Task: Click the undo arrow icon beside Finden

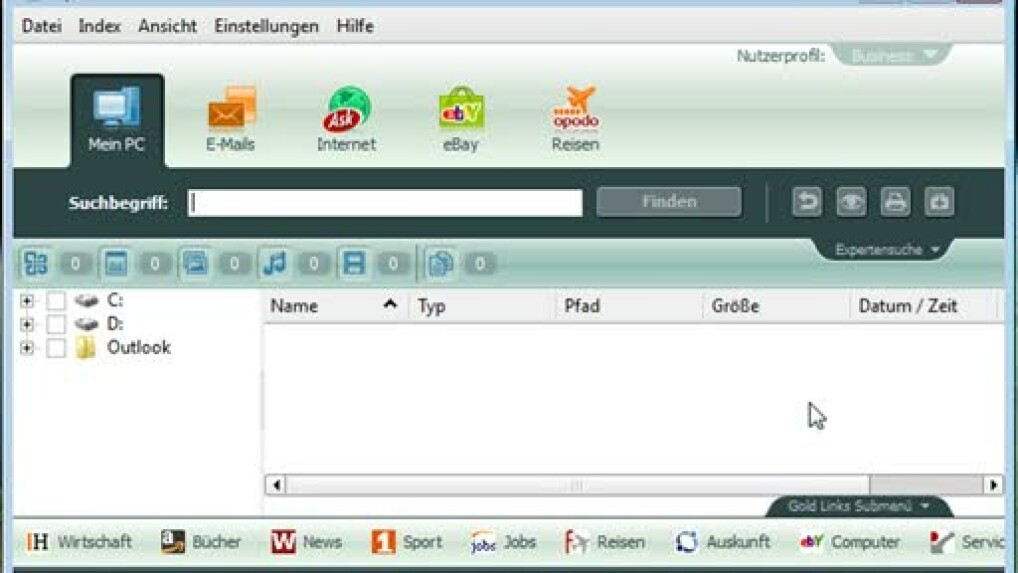Action: click(x=807, y=202)
